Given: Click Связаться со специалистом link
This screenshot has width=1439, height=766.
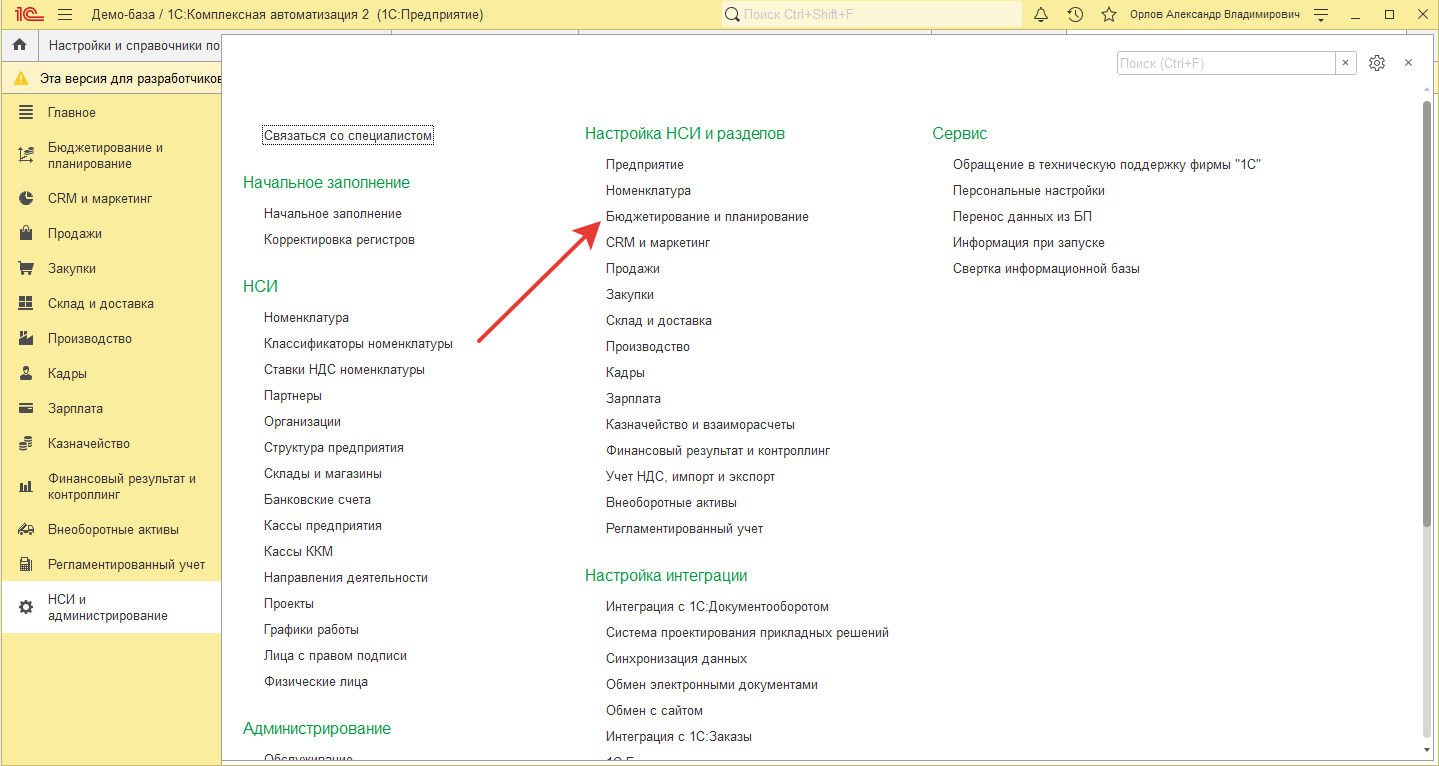Looking at the screenshot, I should click(348, 135).
